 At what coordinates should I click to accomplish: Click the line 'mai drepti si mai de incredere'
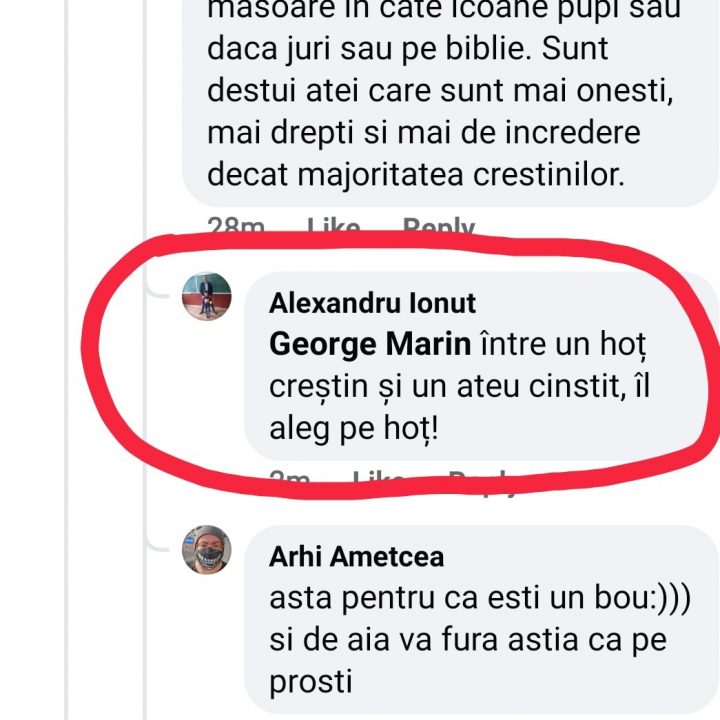[422, 132]
